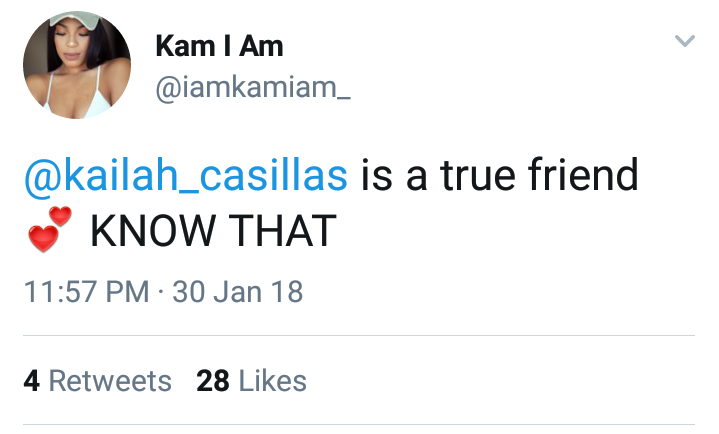Tap the larger lower red heart
This screenshot has width=719, height=434.
(x=43, y=239)
